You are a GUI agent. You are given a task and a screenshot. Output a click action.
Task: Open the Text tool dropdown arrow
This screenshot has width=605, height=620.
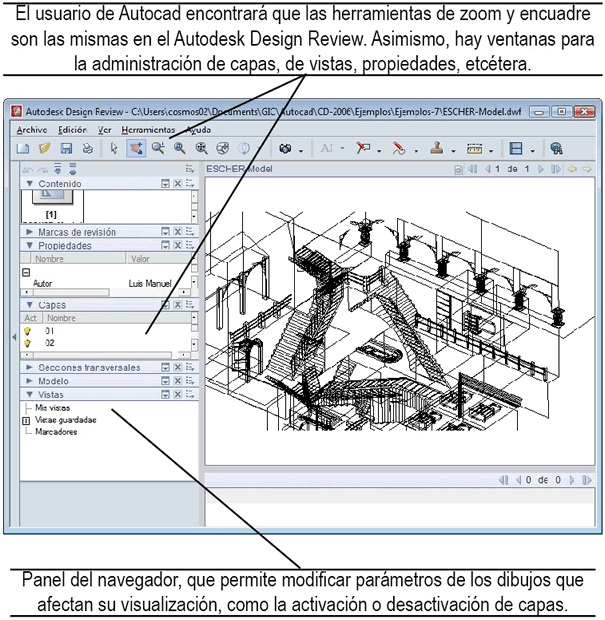tap(342, 149)
